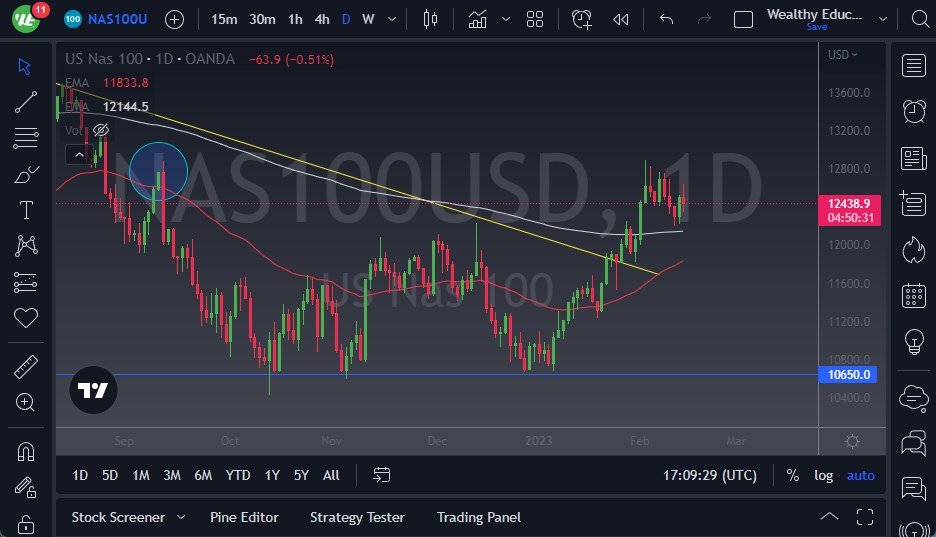
Task: Toggle auto scale on price axis
Action: click(x=860, y=475)
